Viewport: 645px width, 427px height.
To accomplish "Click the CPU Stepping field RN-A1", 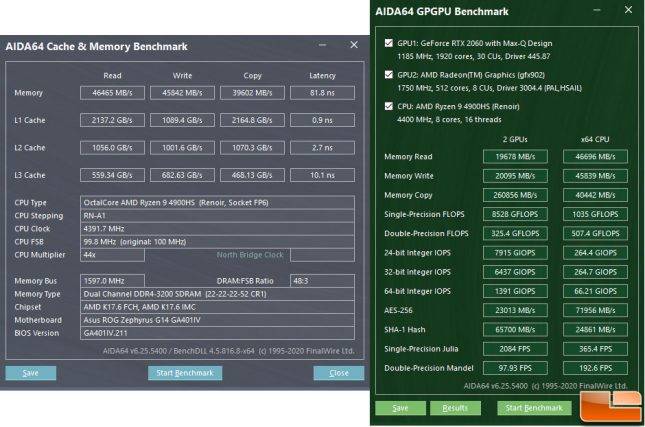I will pos(217,216).
